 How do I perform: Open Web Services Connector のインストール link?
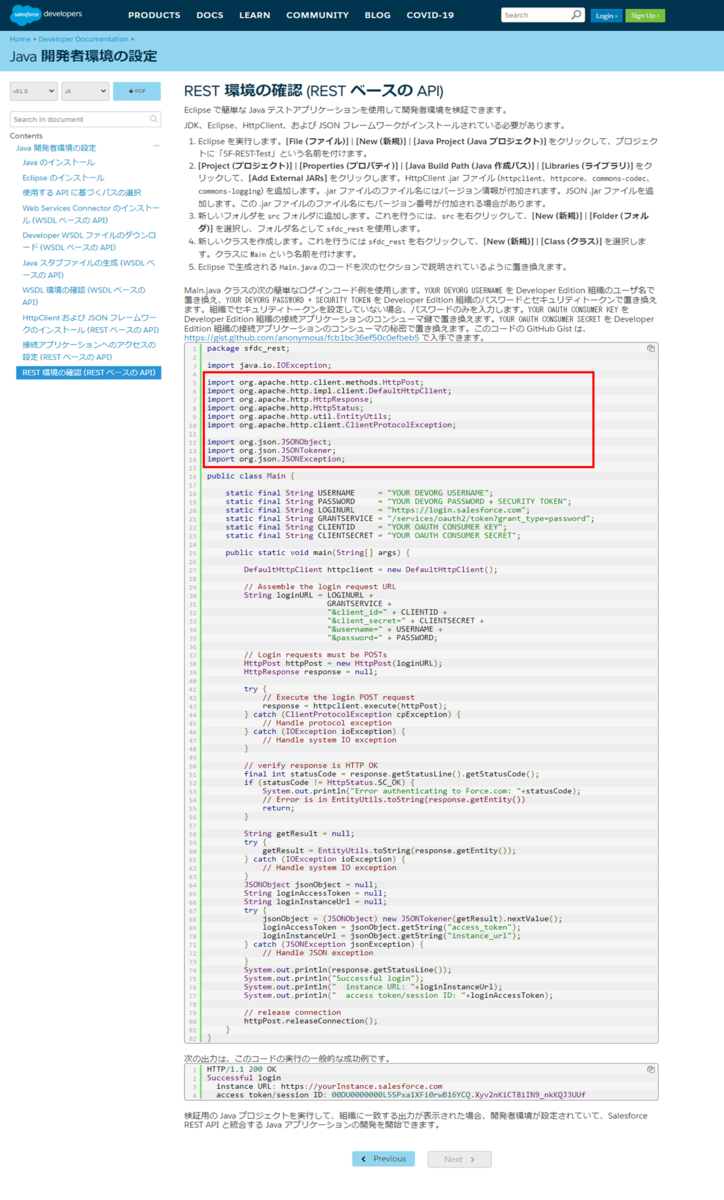[x=91, y=213]
